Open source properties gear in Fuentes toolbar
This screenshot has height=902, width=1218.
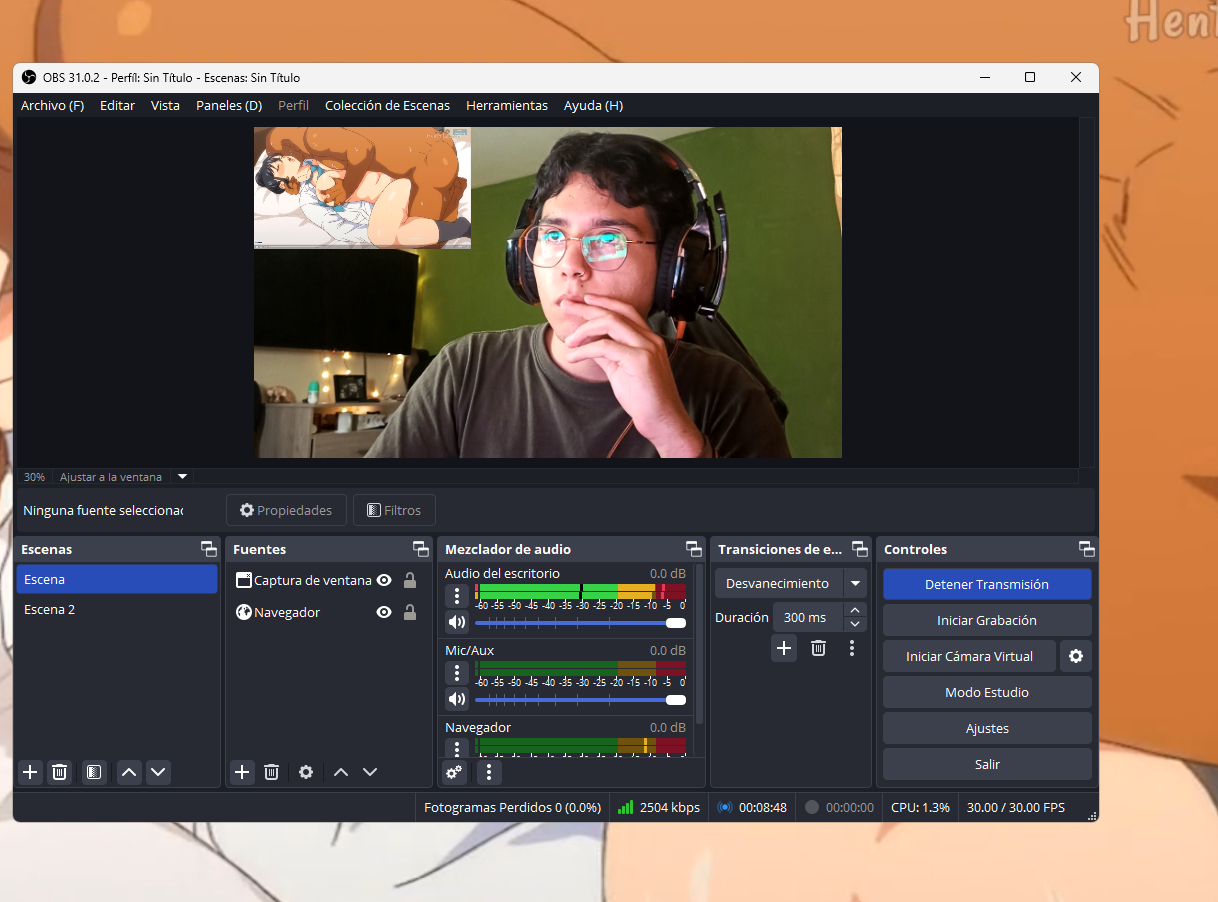pyautogui.click(x=306, y=772)
